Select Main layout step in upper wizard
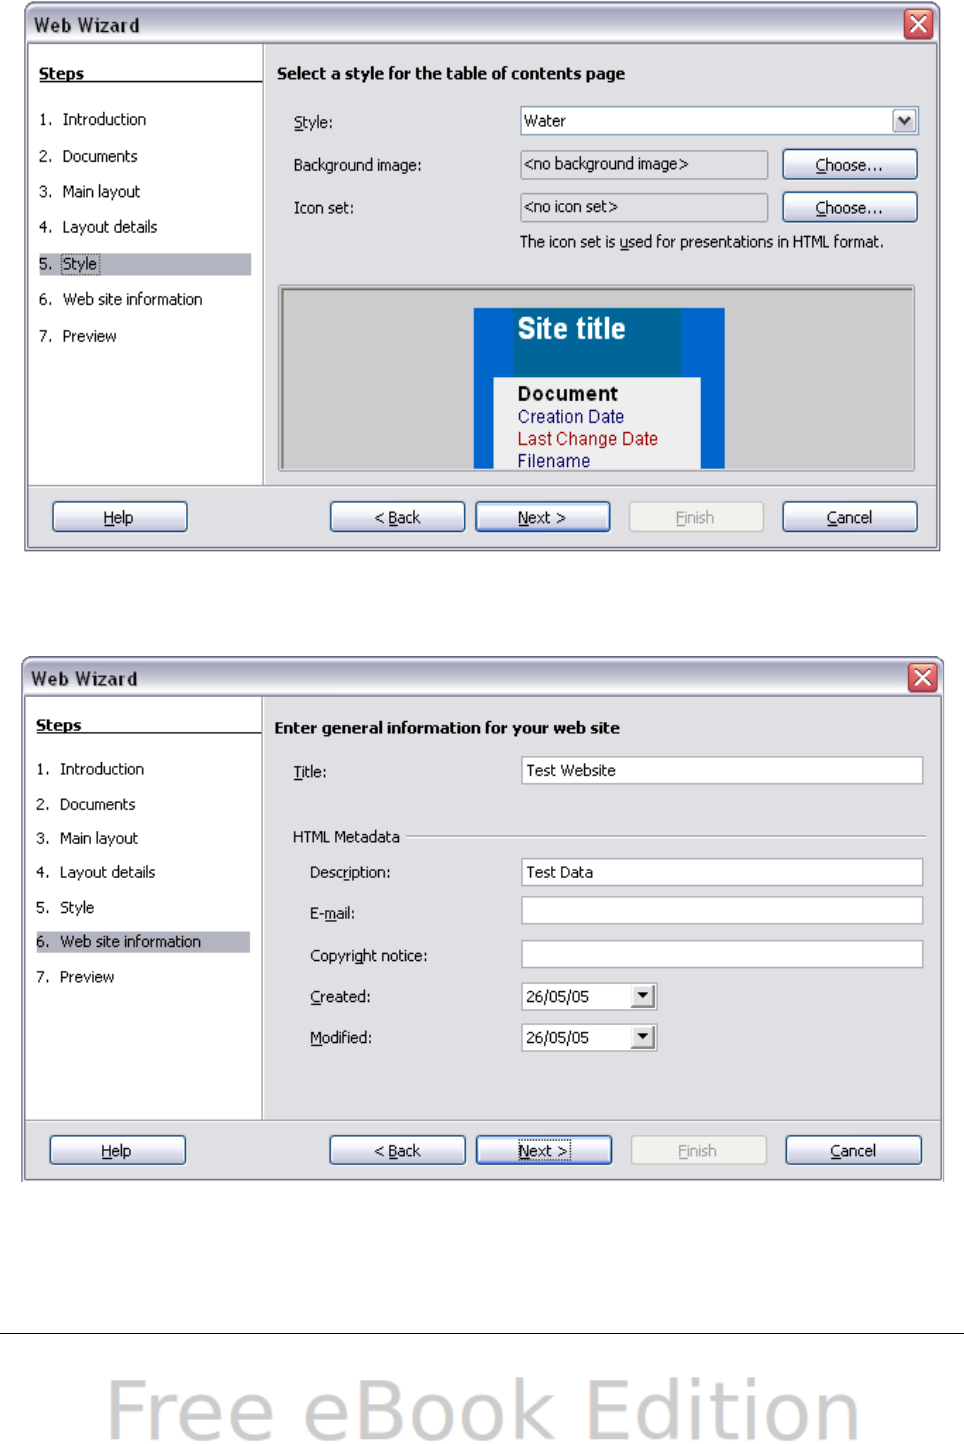The height and width of the screenshot is (1444, 964). [101, 192]
